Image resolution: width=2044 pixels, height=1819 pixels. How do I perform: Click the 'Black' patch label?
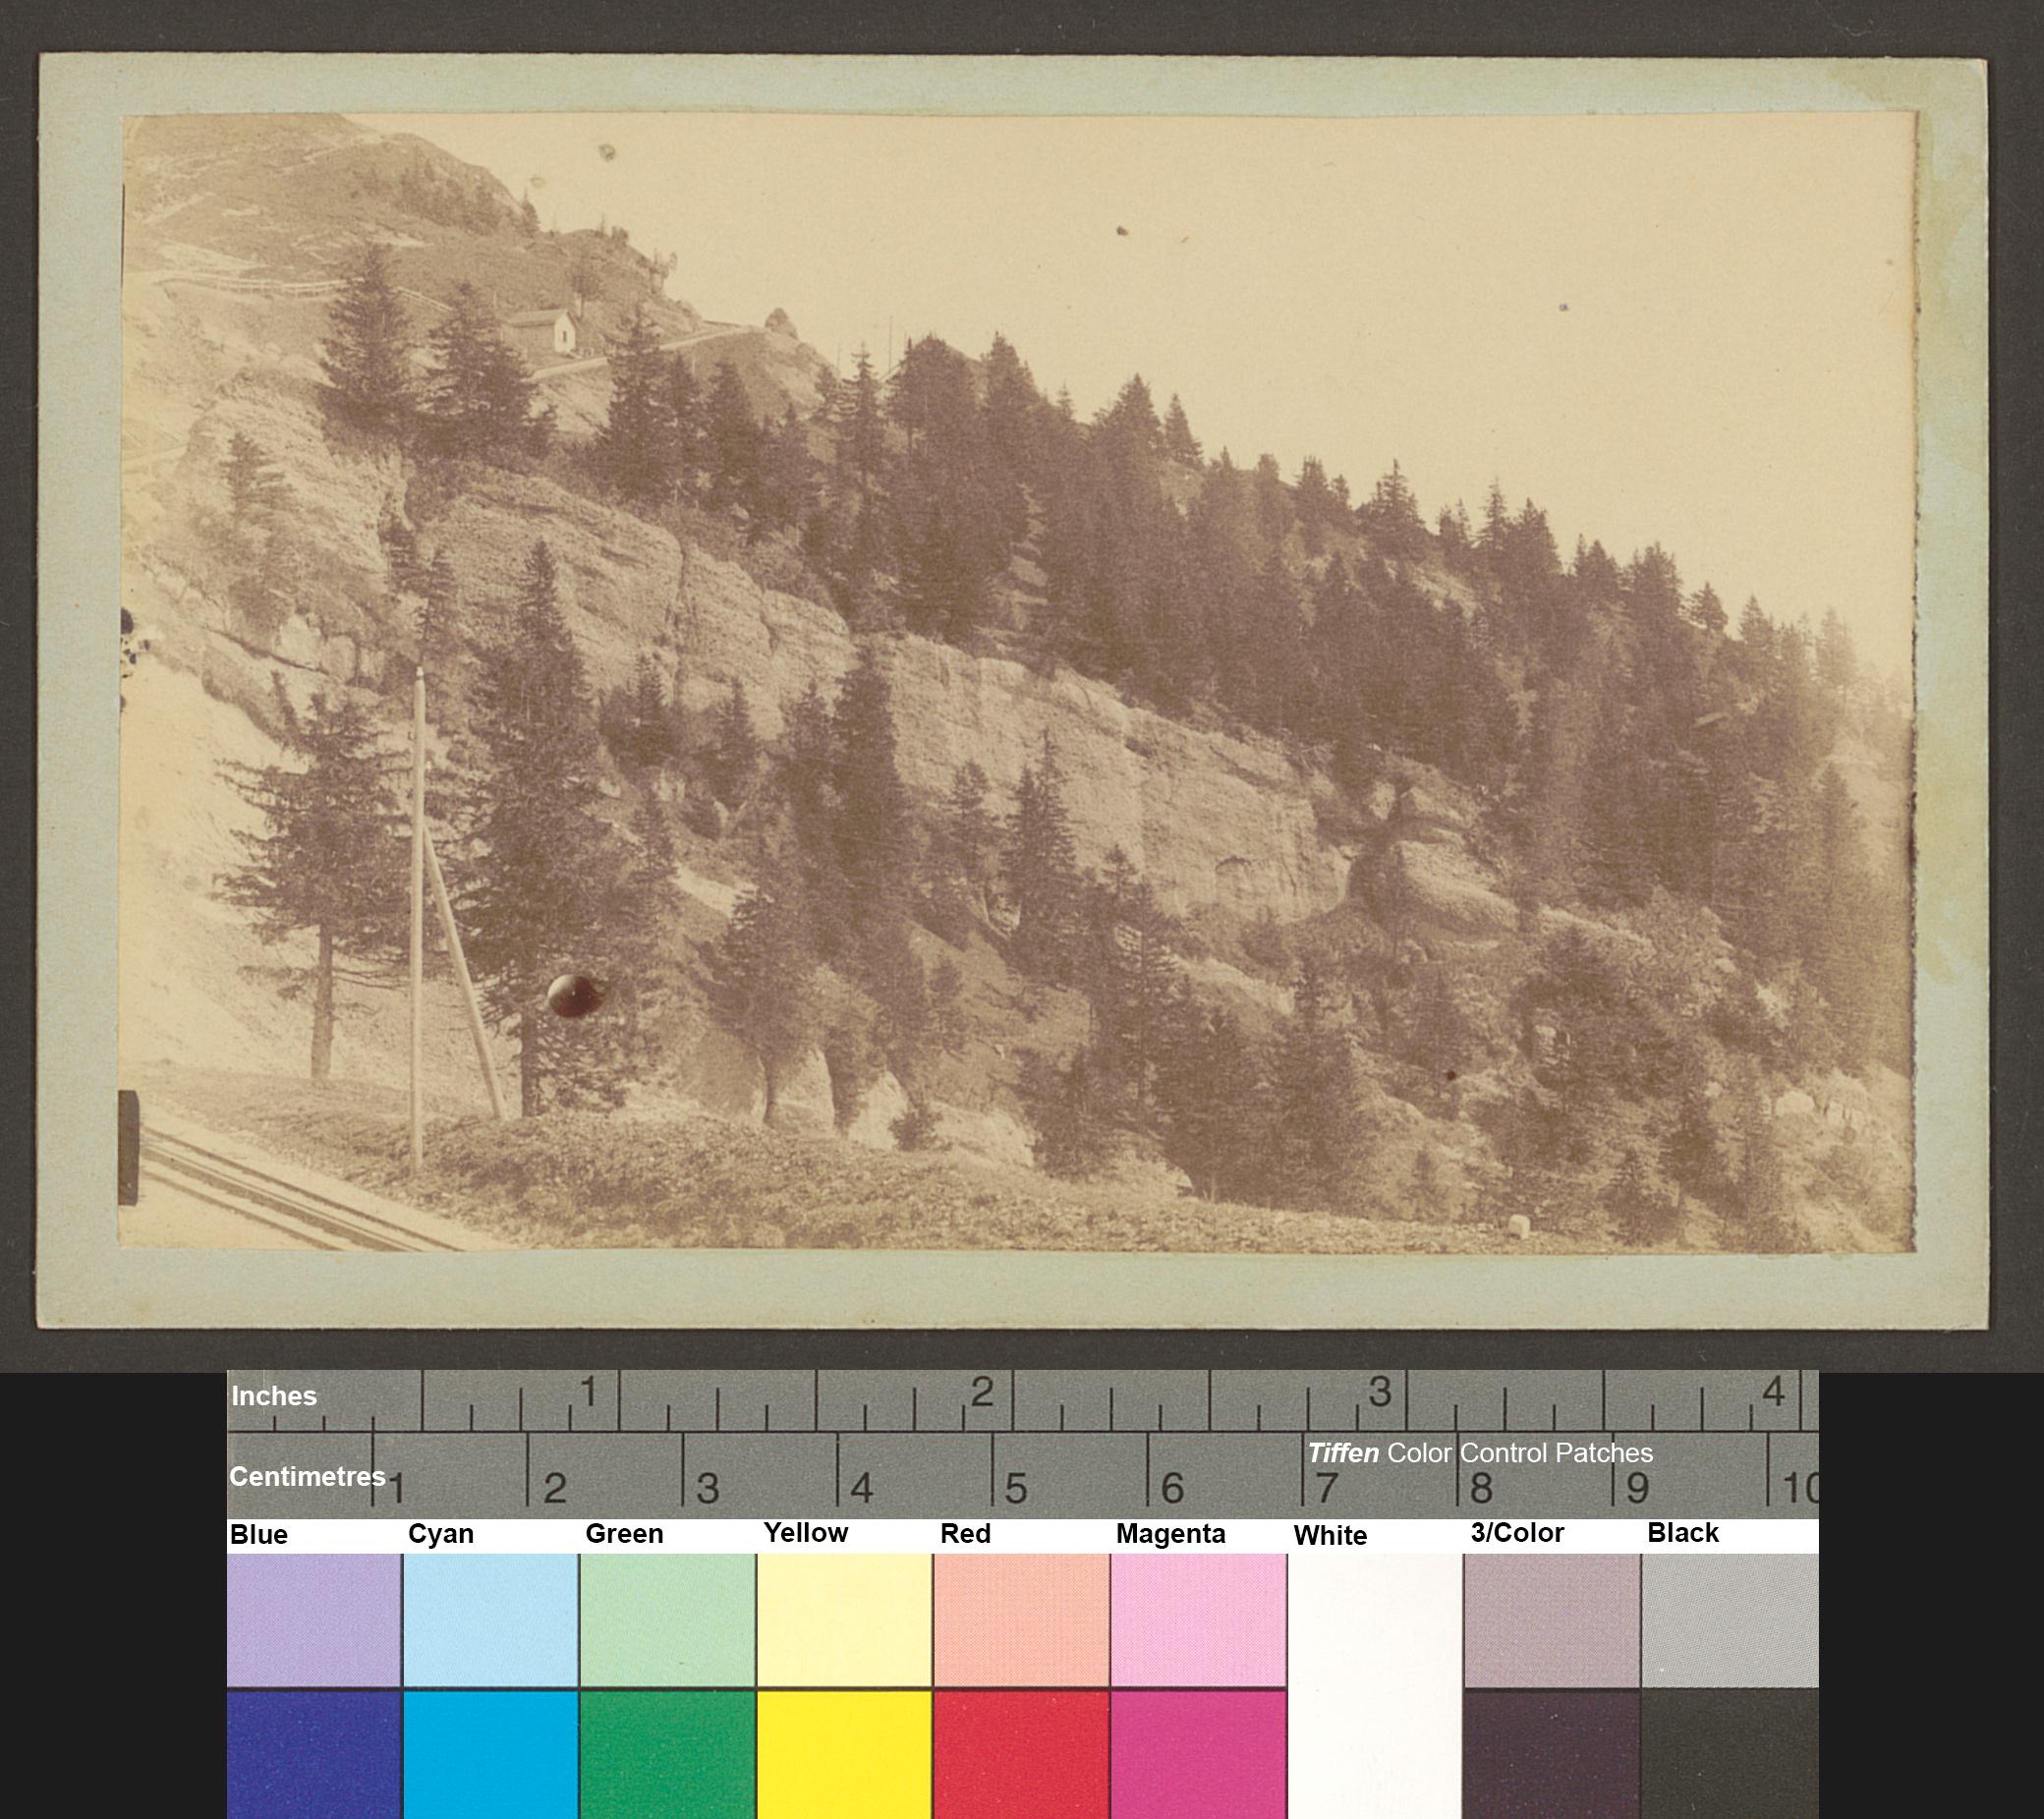click(1683, 1533)
